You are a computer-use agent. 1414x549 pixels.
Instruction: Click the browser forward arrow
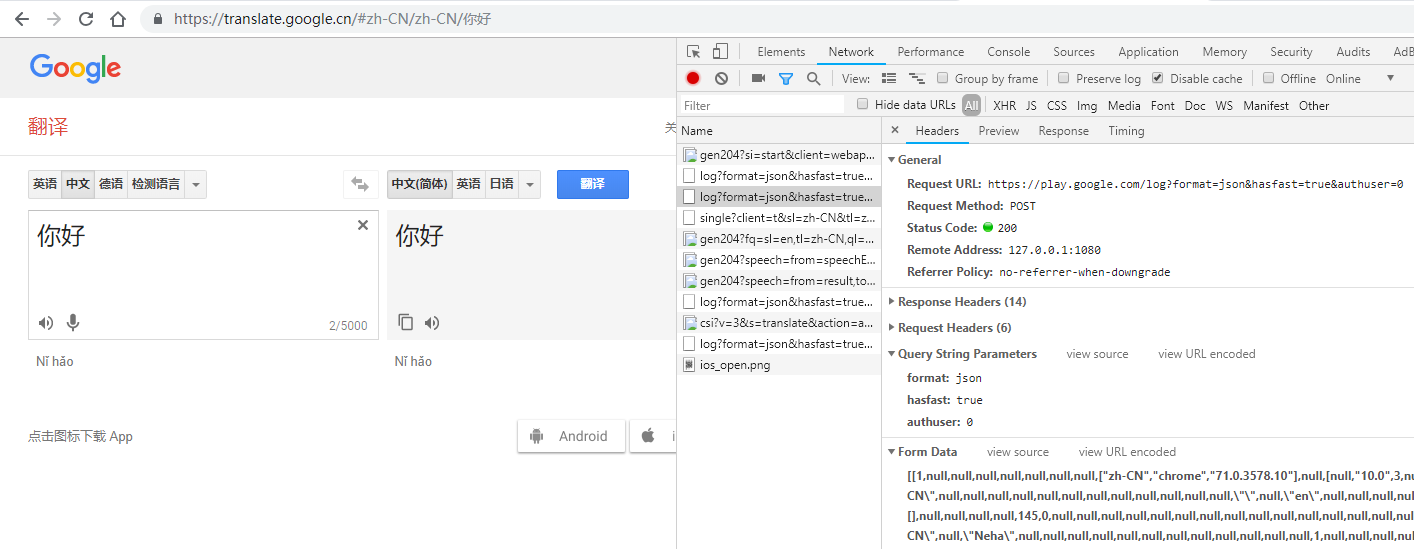(54, 19)
